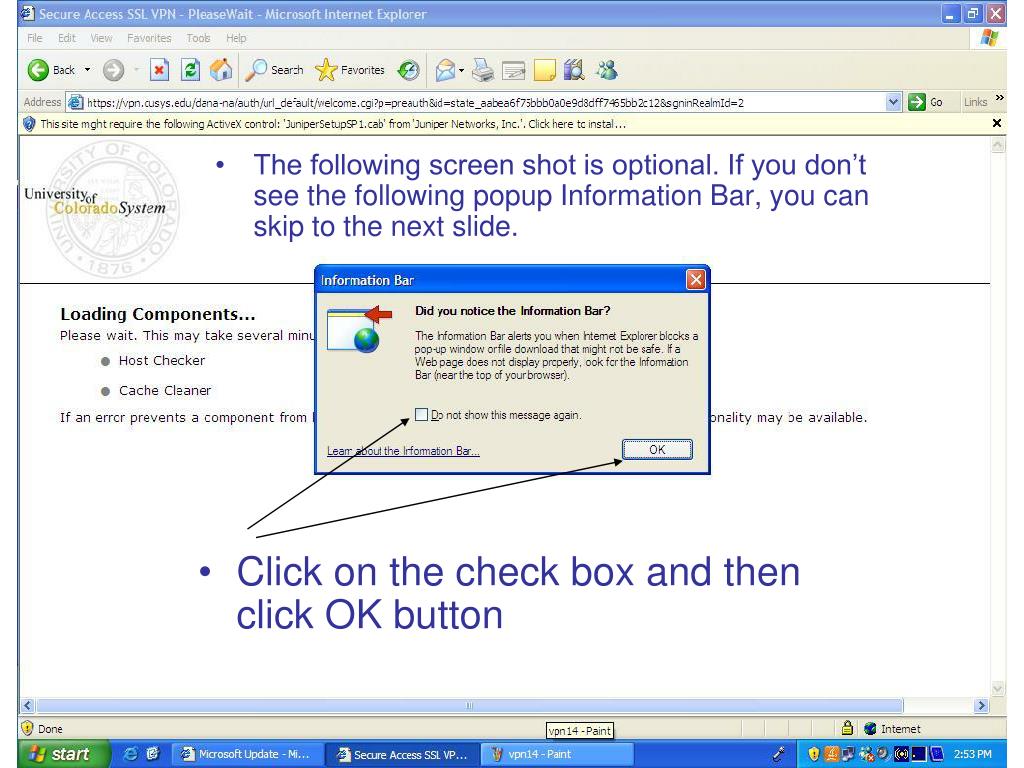Click the ActiveX information bar message

tap(333, 123)
